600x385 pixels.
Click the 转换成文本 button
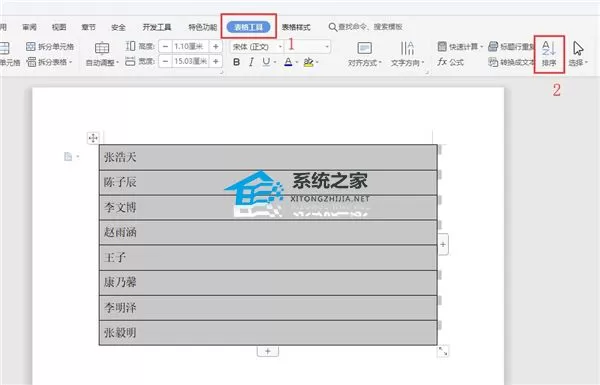(x=511, y=62)
